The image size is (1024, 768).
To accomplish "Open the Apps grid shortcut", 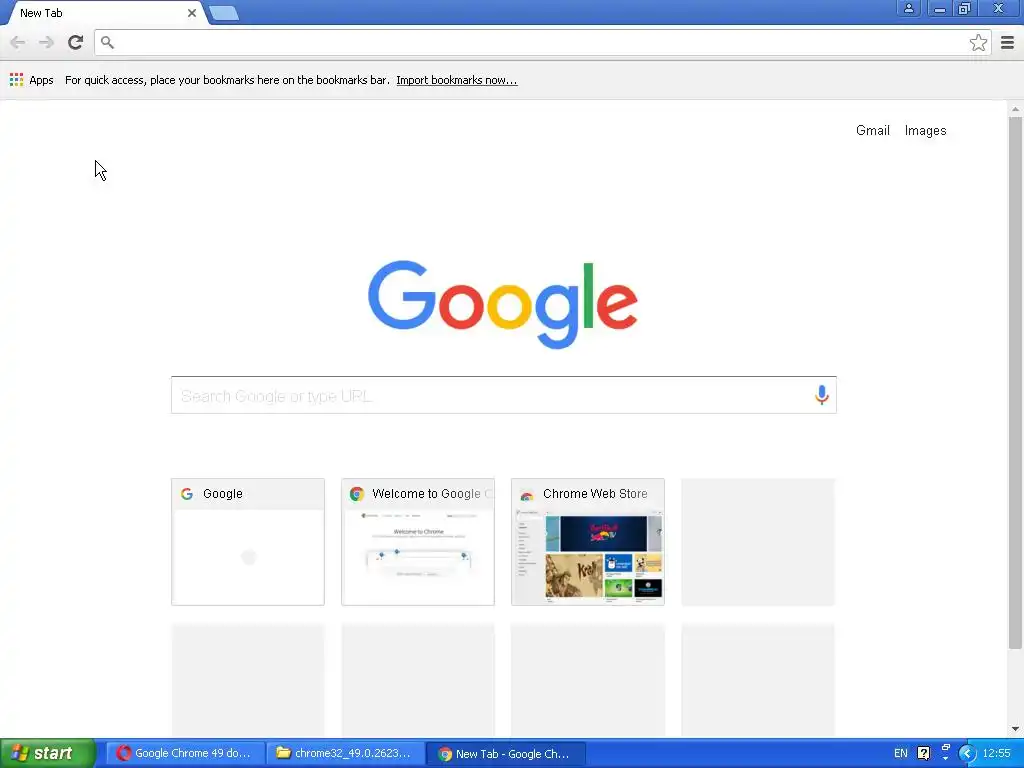I will tap(16, 80).
